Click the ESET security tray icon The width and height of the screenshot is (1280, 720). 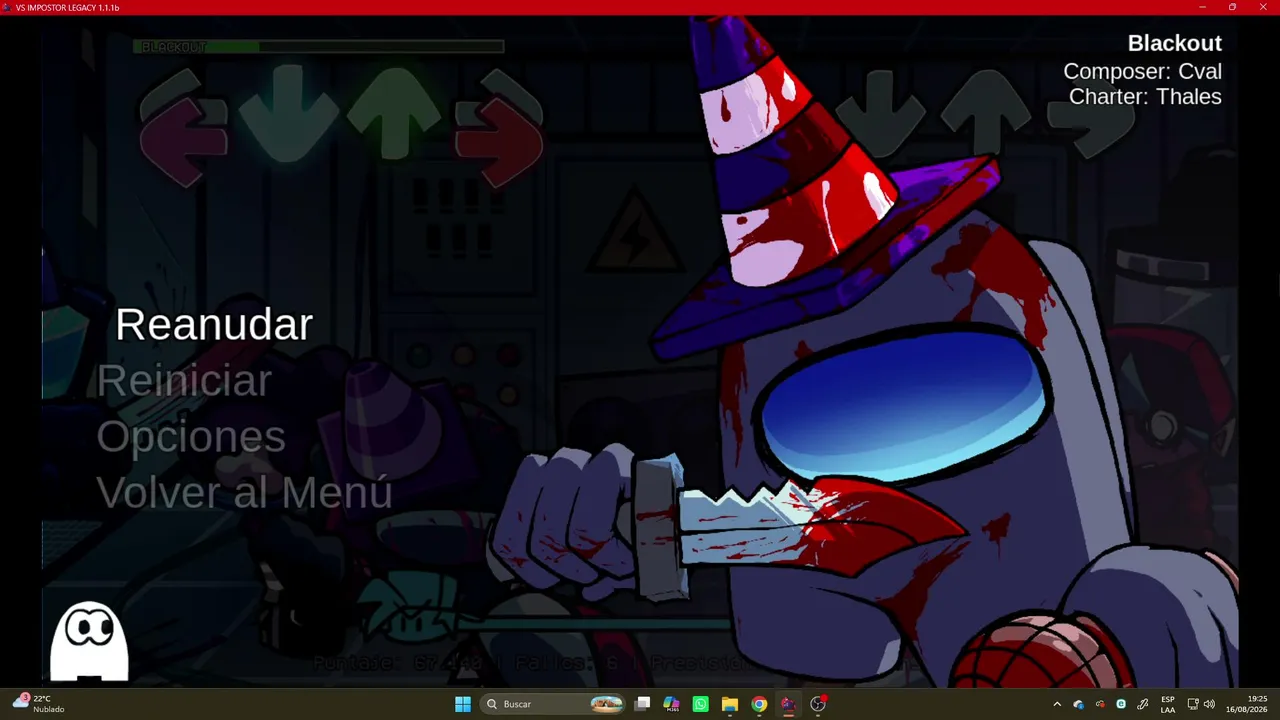click(1121, 704)
